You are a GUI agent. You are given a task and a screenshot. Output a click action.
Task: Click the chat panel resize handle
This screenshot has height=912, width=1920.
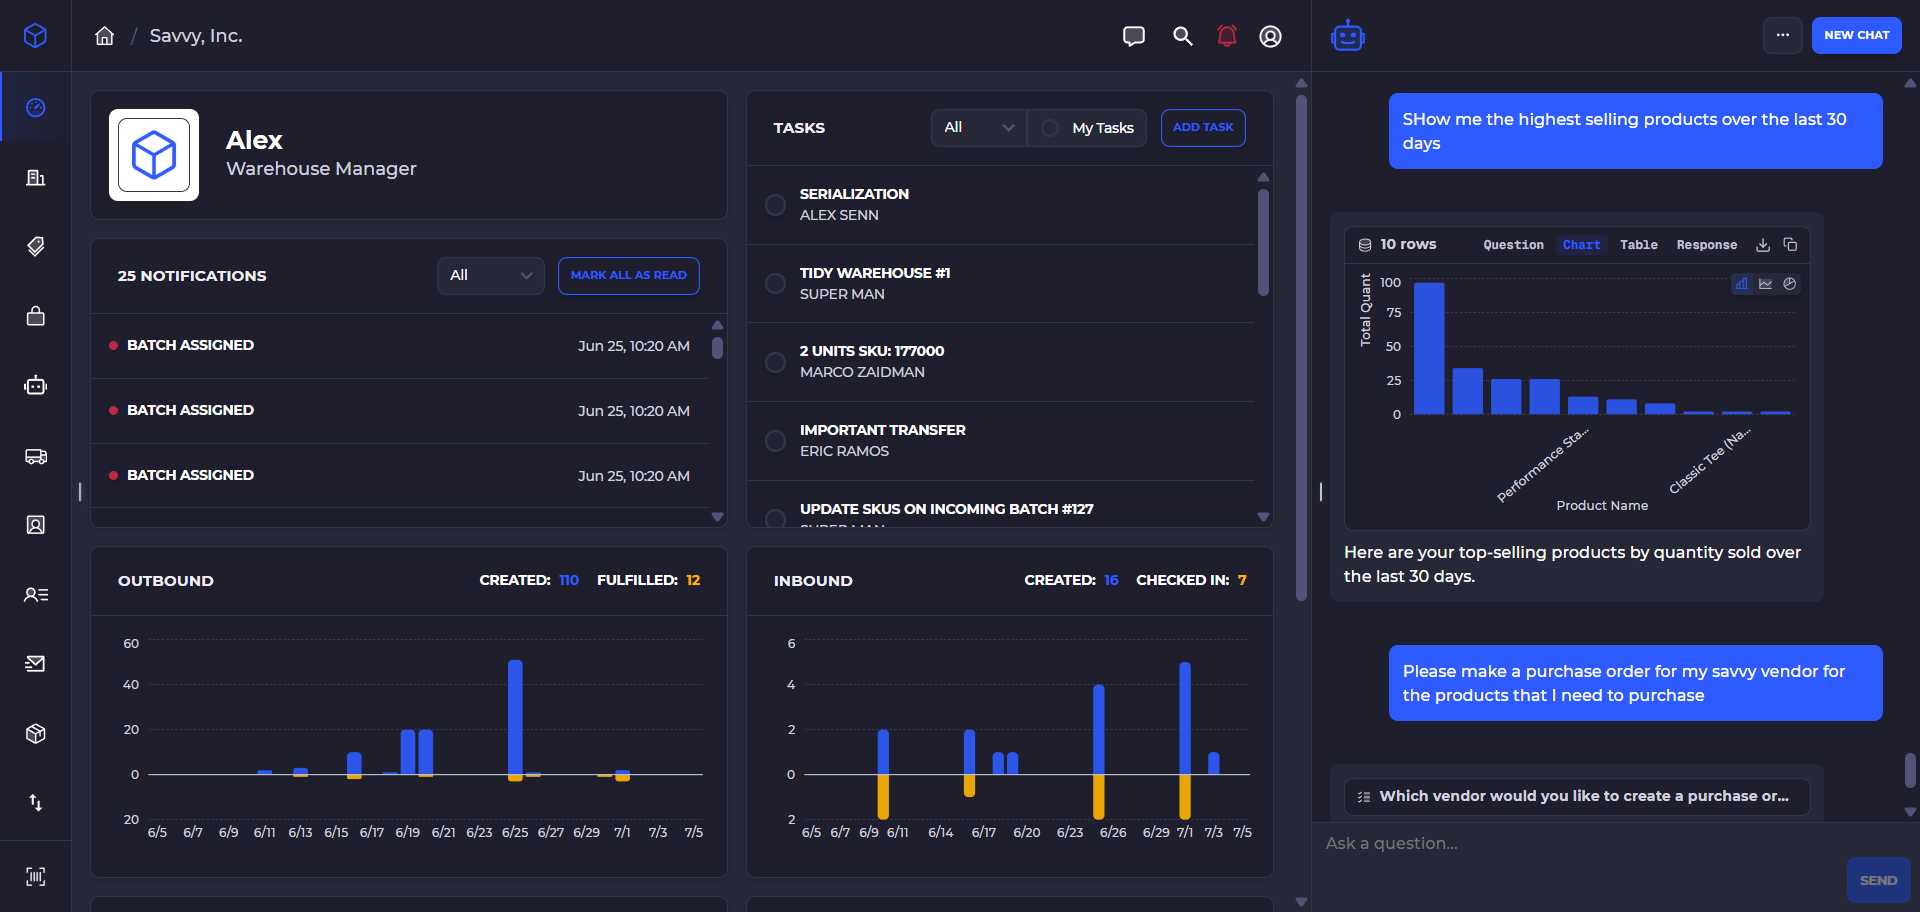coord(1320,491)
